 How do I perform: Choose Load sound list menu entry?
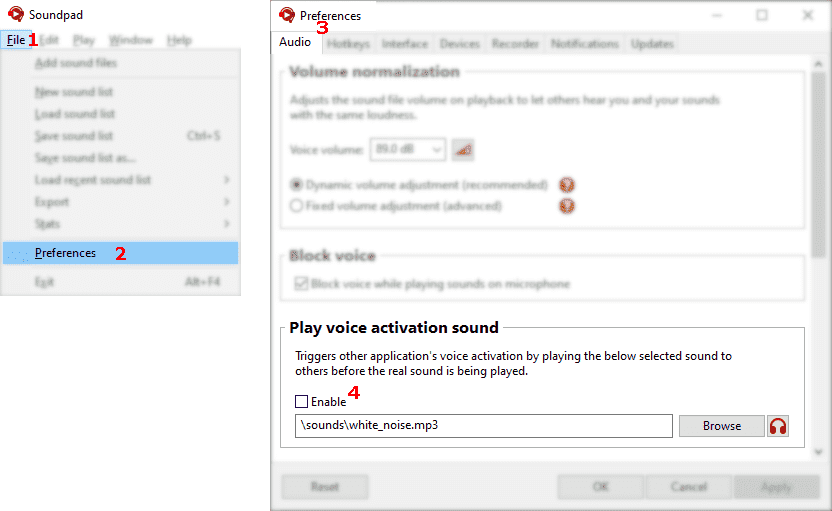pyautogui.click(x=121, y=114)
